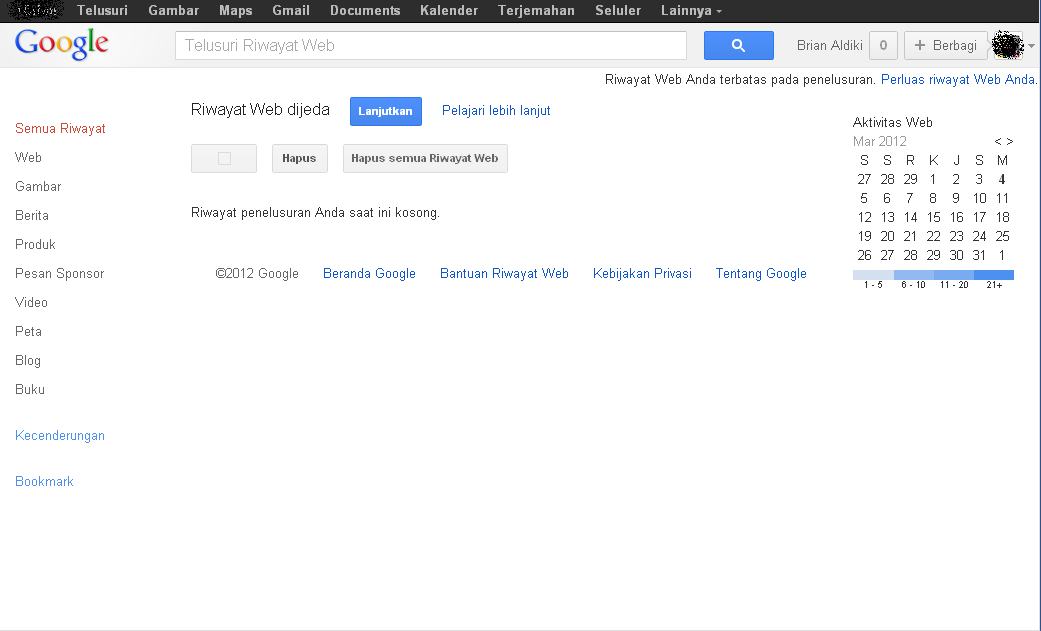Select Gambar in the sidebar

pyautogui.click(x=39, y=187)
